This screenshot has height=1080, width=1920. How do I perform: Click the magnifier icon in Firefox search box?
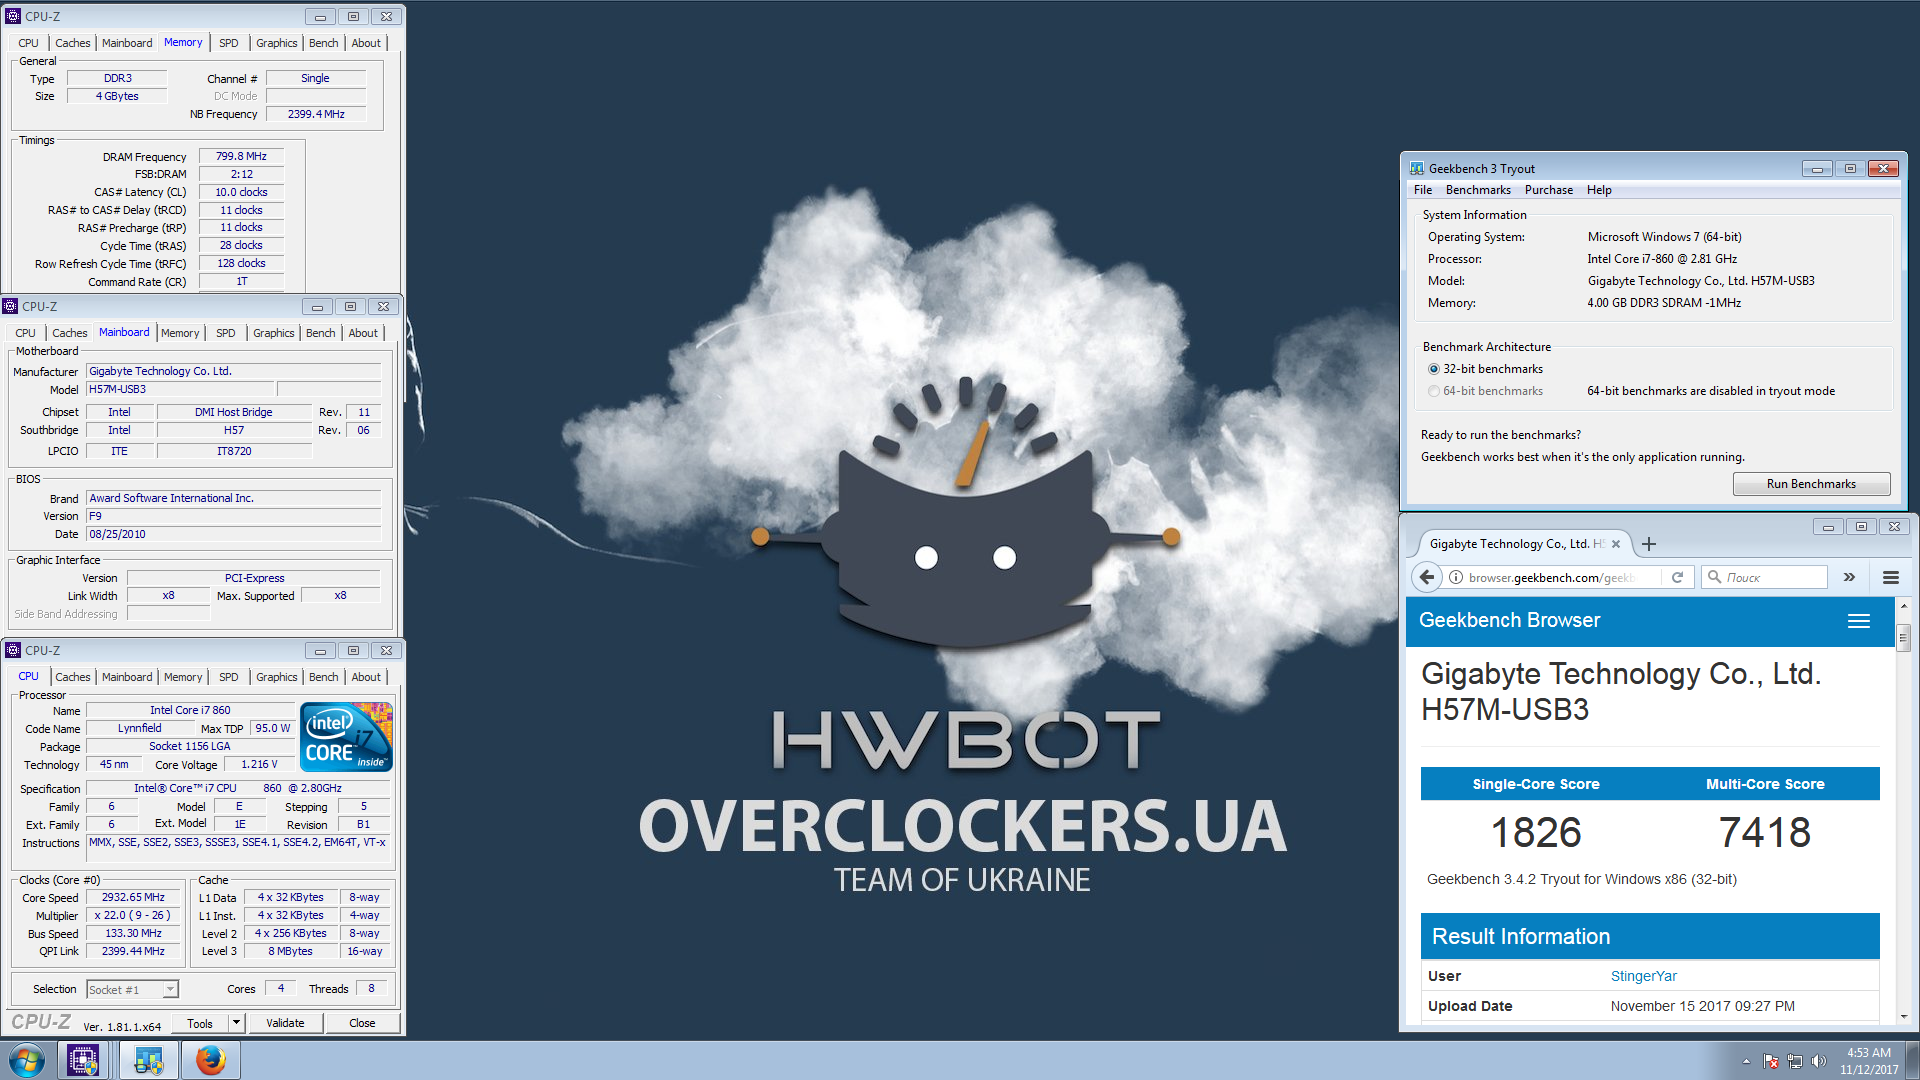tap(1714, 577)
